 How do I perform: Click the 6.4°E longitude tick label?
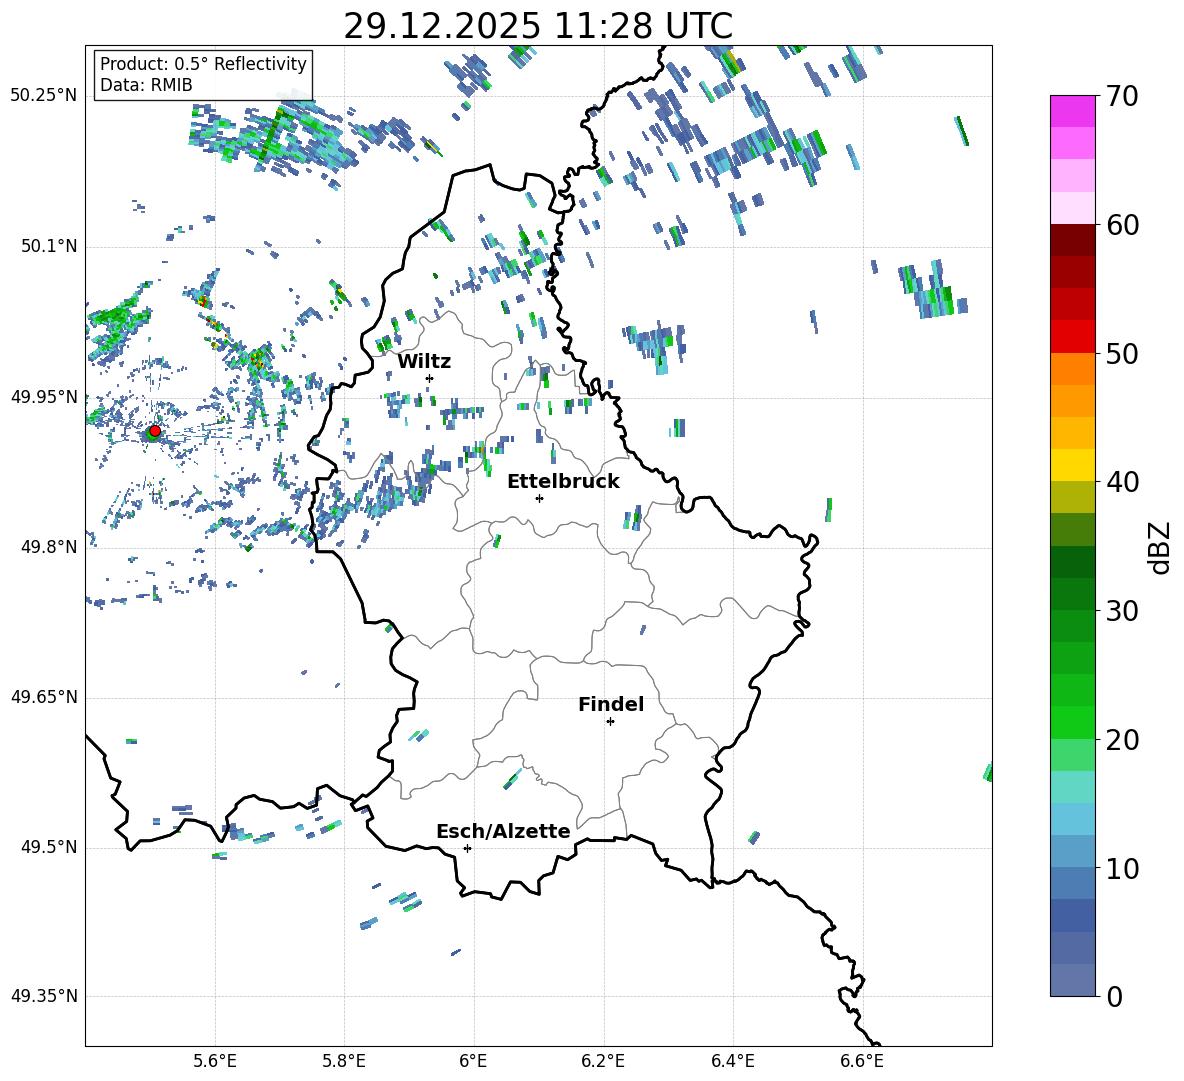[733, 1062]
